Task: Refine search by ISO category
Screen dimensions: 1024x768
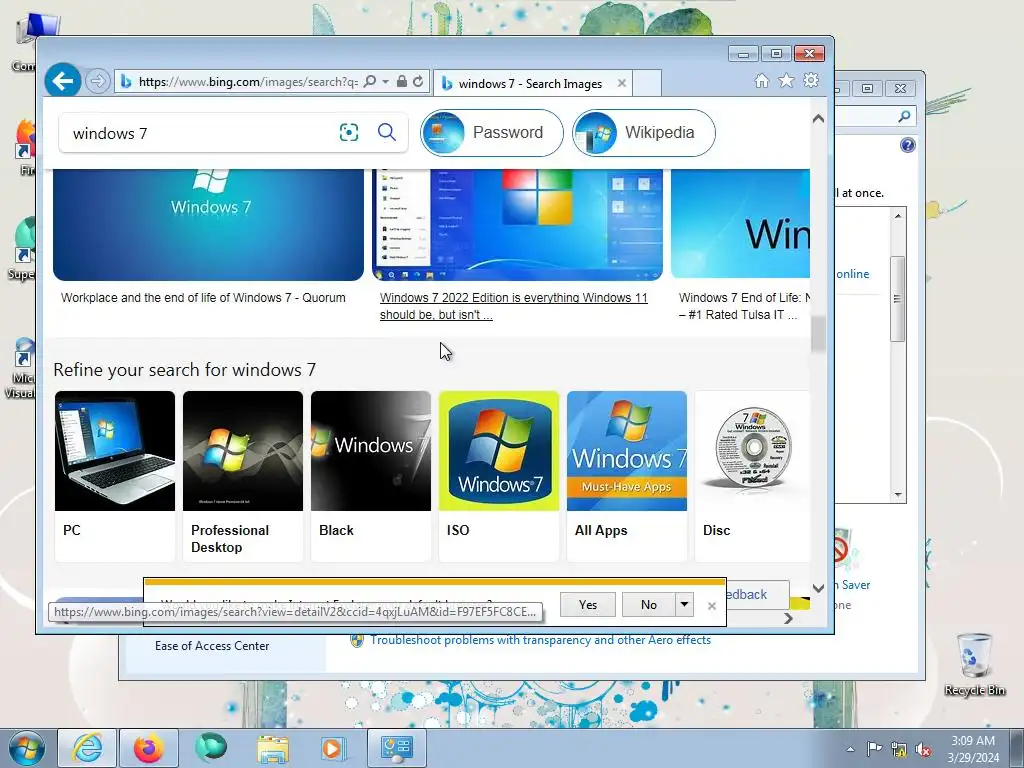Action: coord(499,476)
